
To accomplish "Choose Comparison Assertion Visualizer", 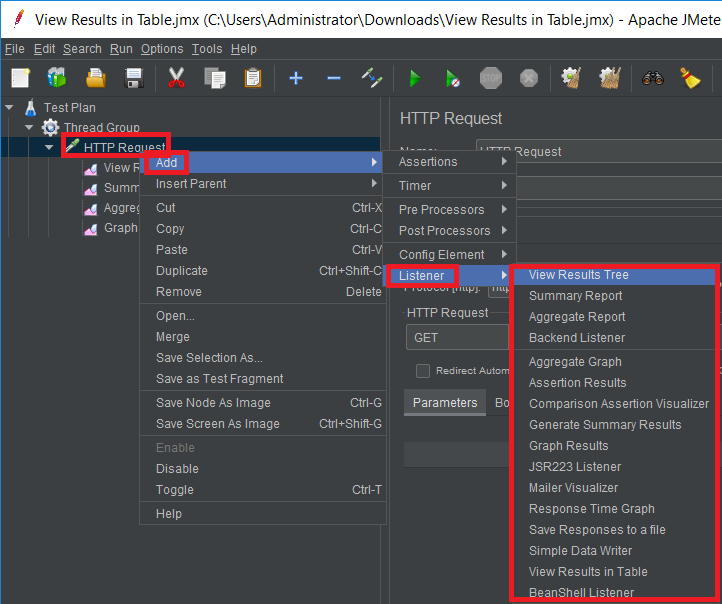I will 614,404.
